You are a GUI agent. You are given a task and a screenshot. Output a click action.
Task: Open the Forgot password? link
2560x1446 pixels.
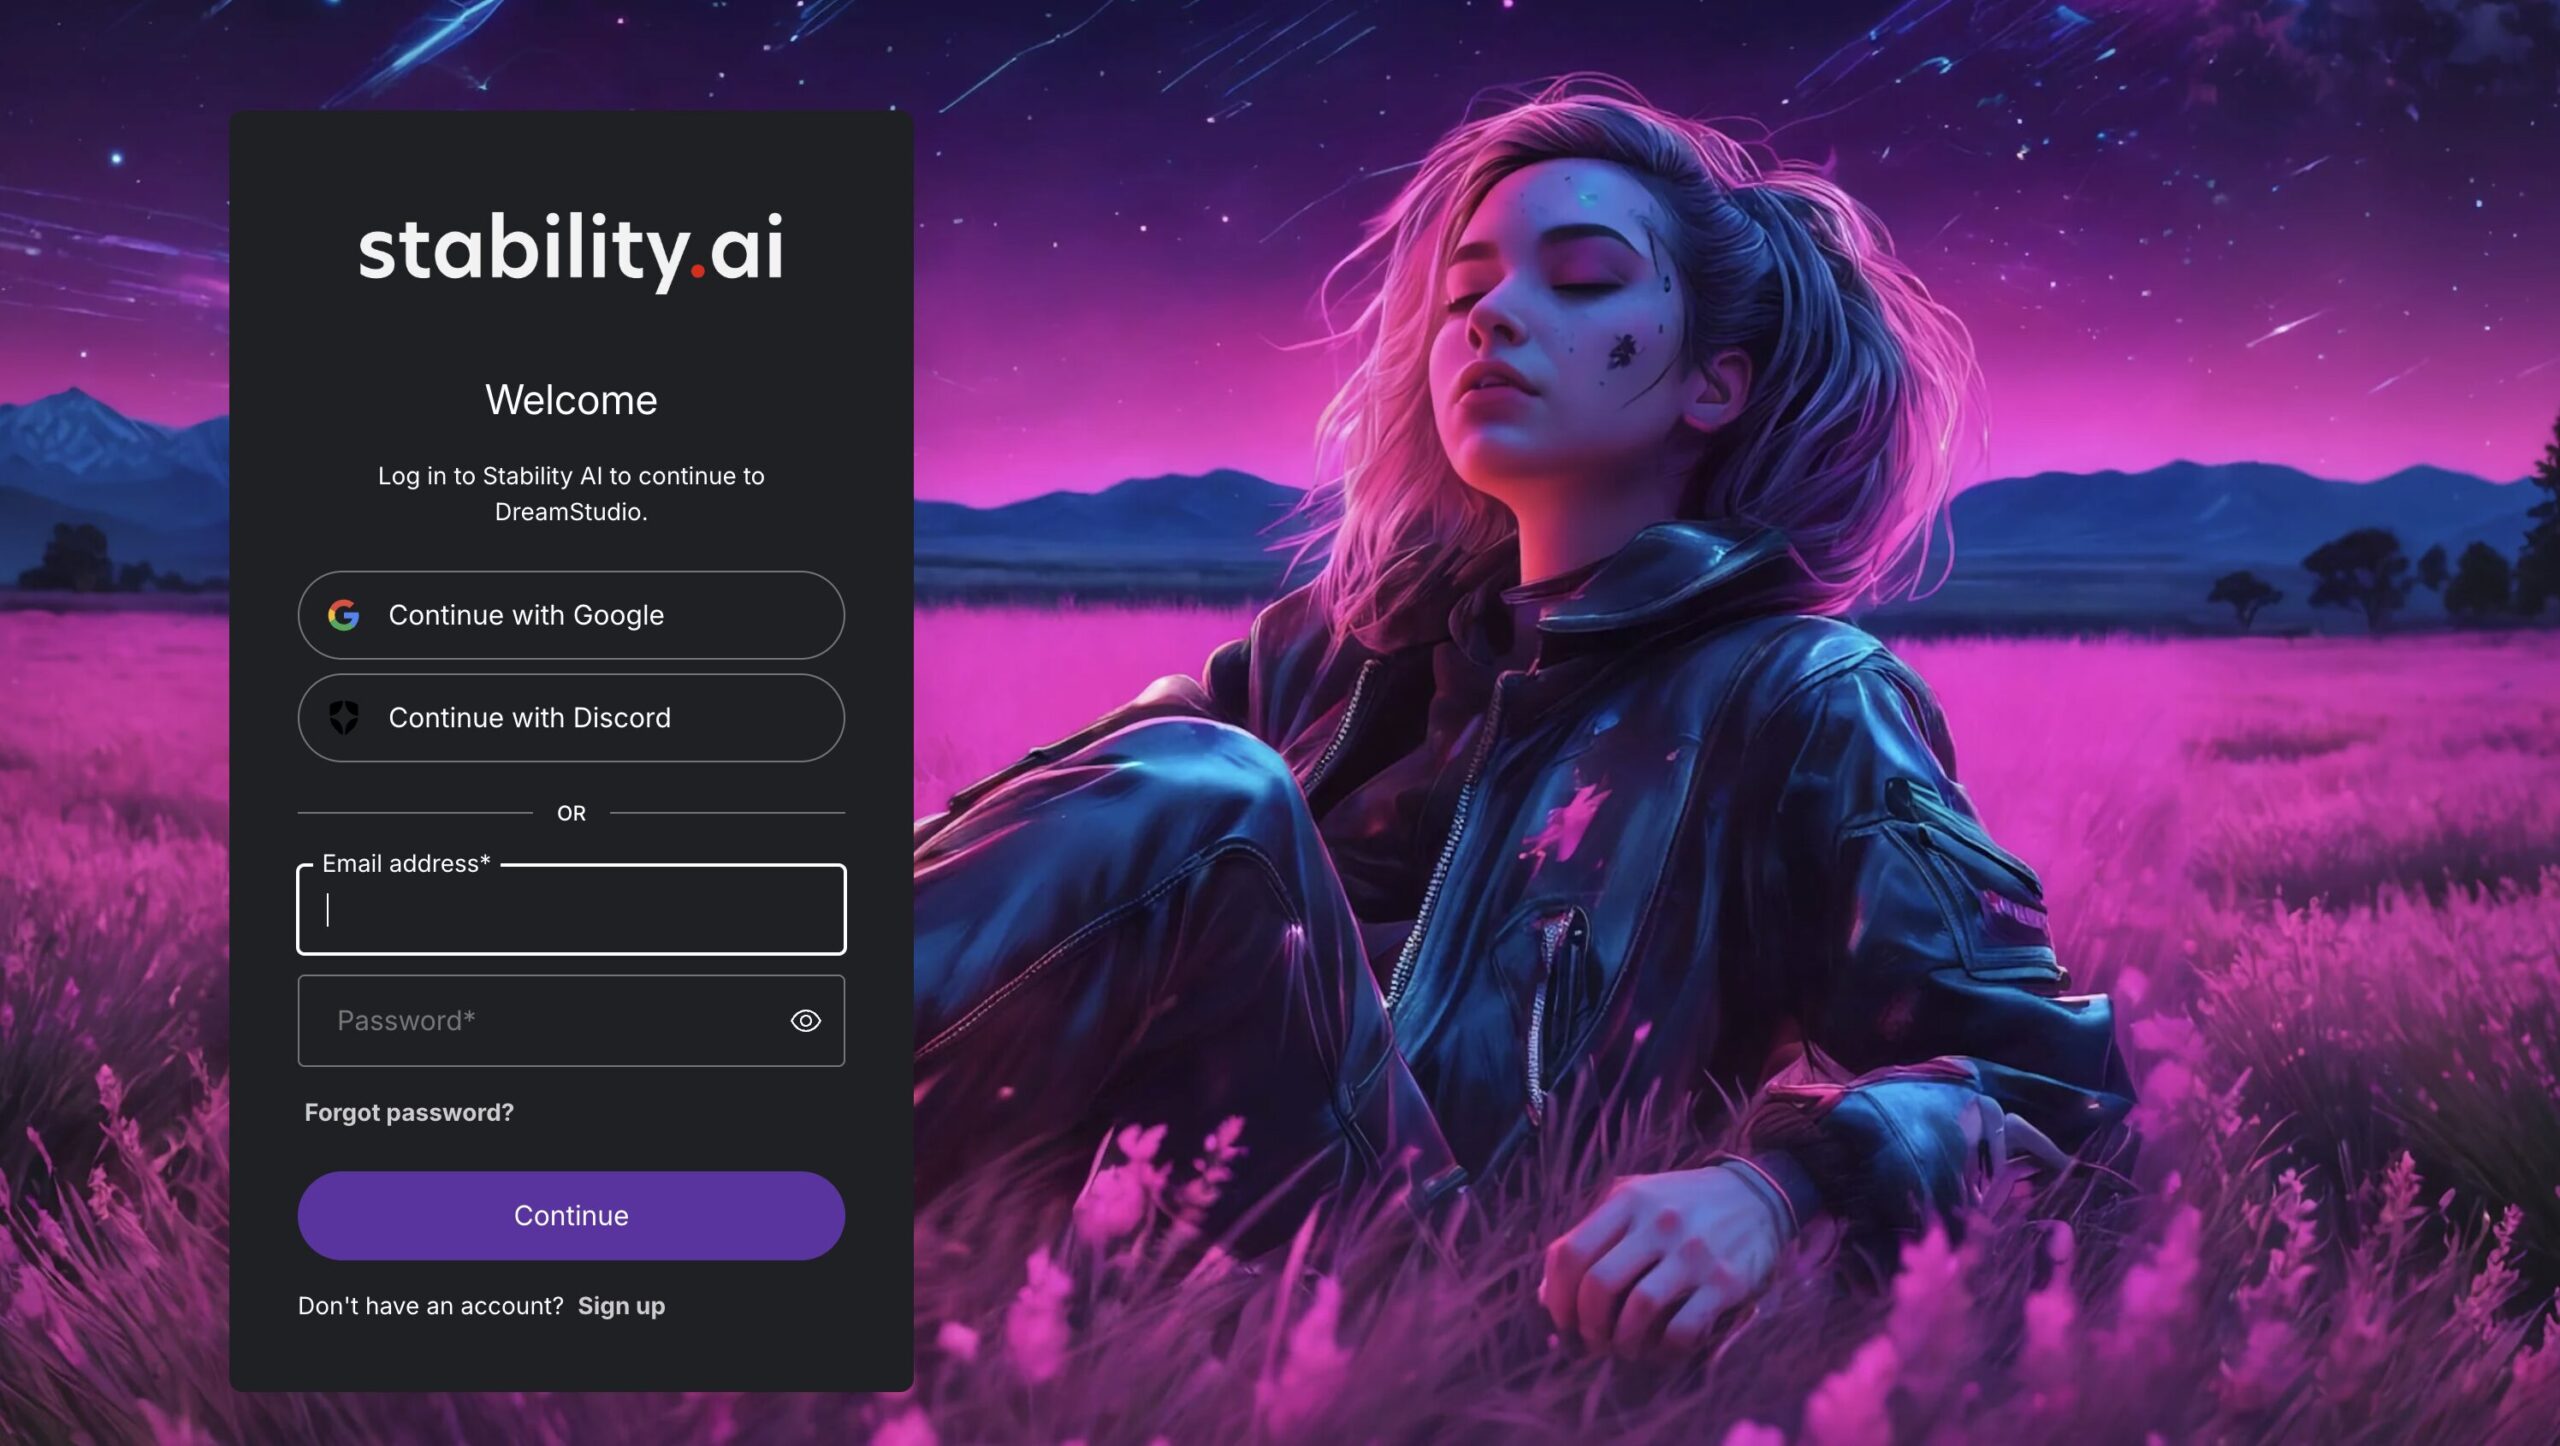(x=409, y=1113)
